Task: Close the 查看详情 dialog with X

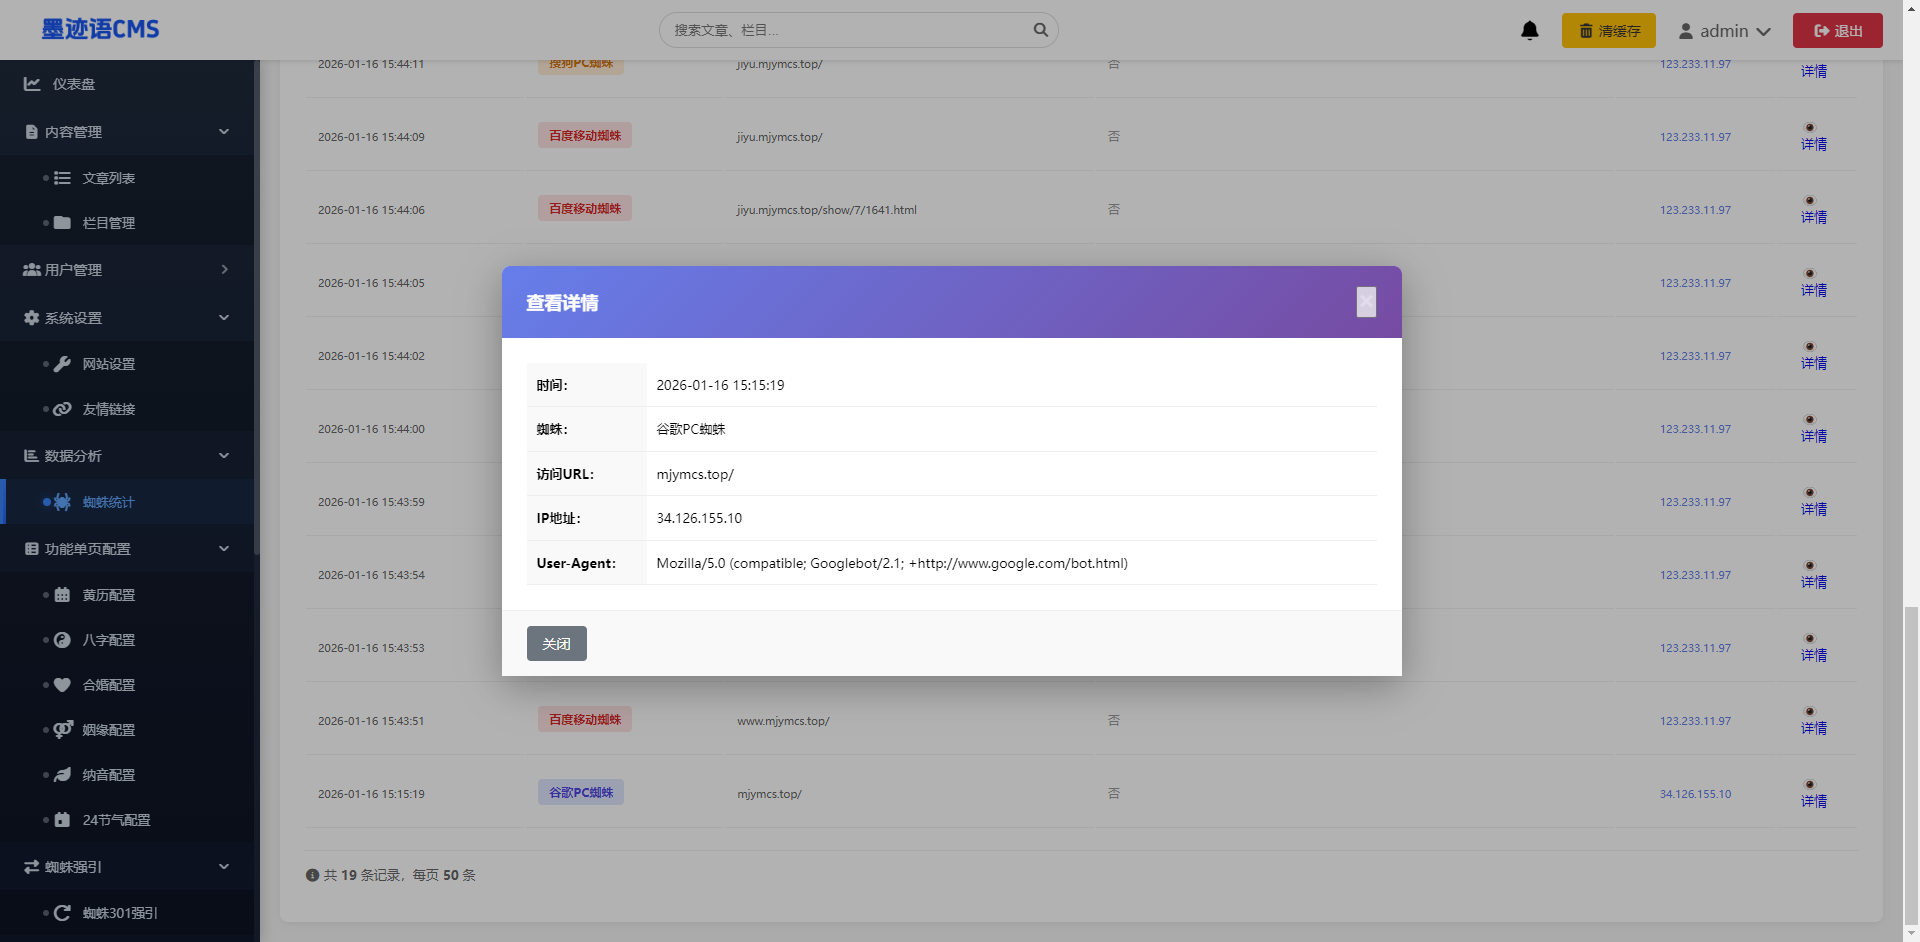Action: [1366, 302]
